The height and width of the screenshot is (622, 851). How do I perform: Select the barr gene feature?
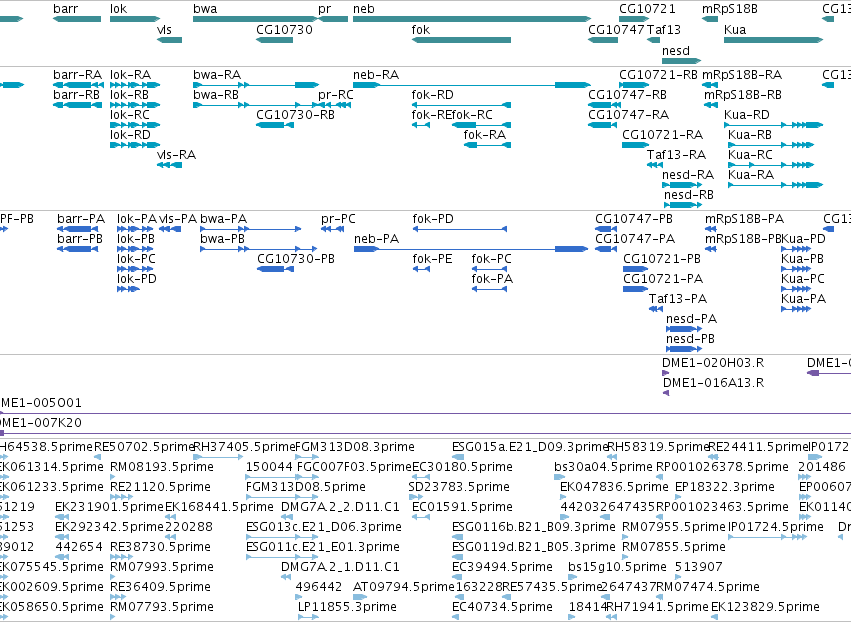tap(77, 19)
